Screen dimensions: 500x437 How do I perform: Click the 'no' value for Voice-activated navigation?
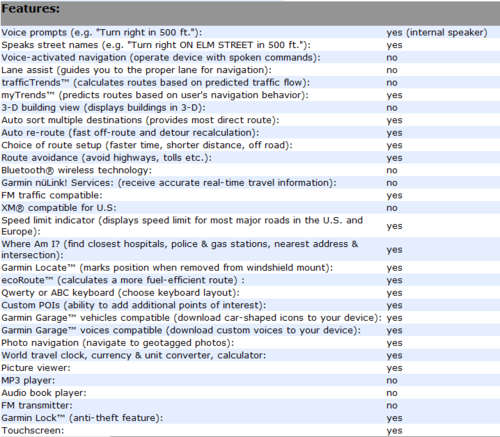pyautogui.click(x=392, y=58)
